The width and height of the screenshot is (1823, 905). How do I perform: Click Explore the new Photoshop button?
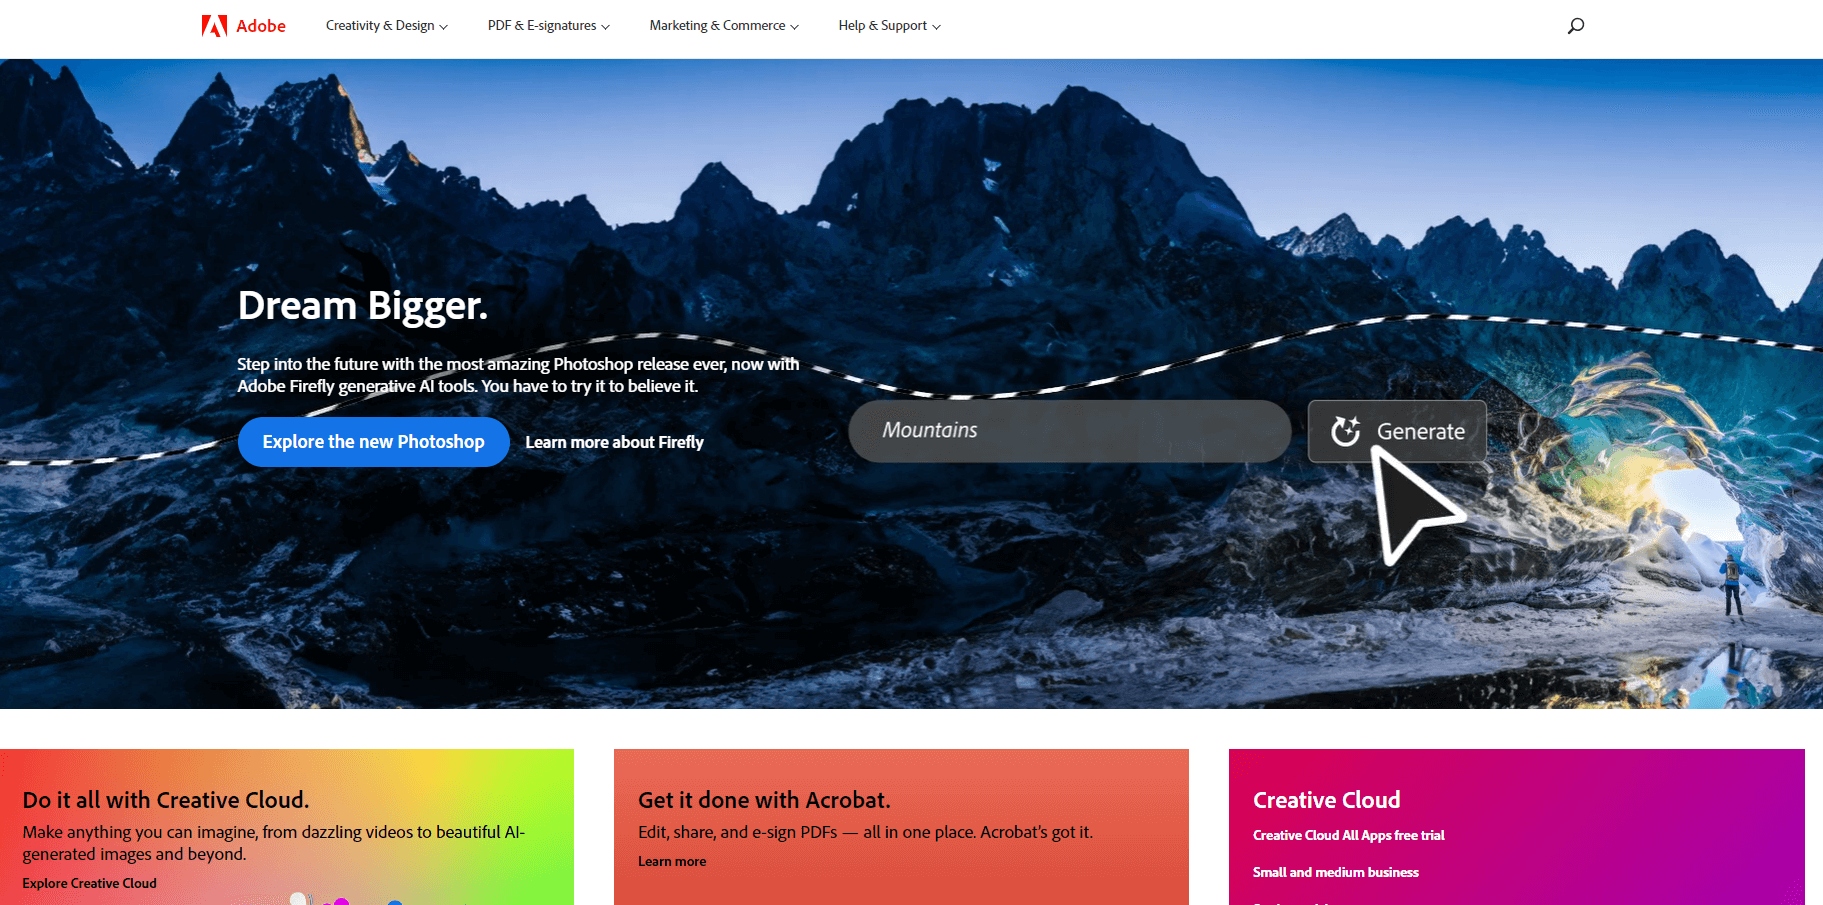(374, 442)
